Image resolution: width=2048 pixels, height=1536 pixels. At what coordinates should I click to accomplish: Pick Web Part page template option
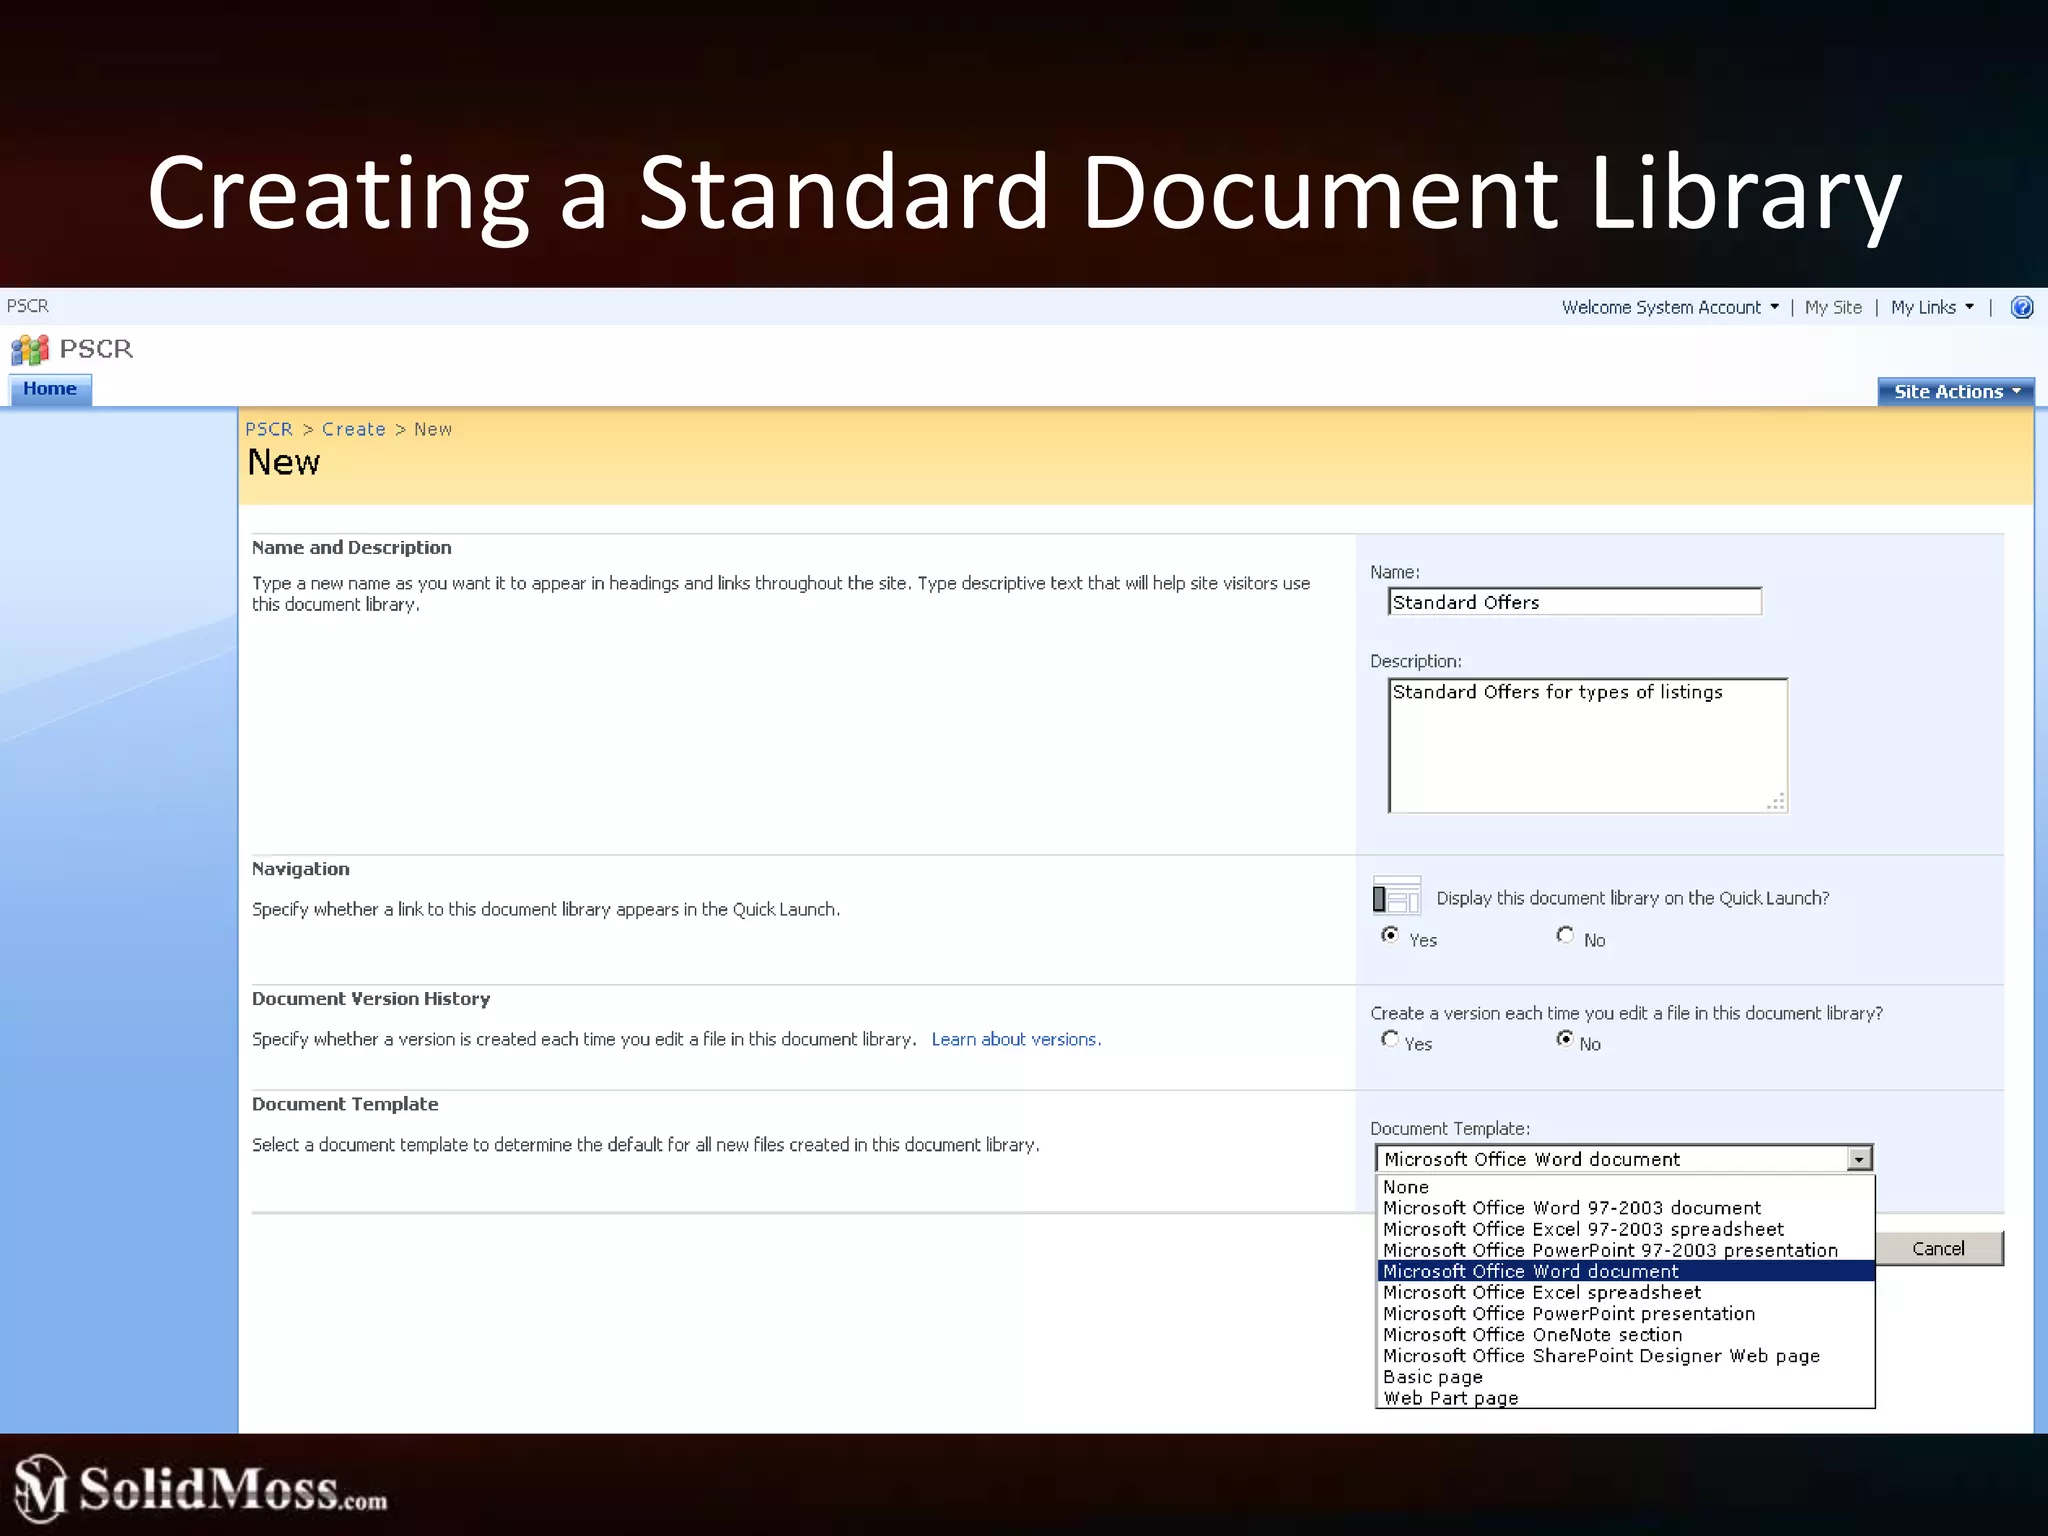(x=1450, y=1398)
